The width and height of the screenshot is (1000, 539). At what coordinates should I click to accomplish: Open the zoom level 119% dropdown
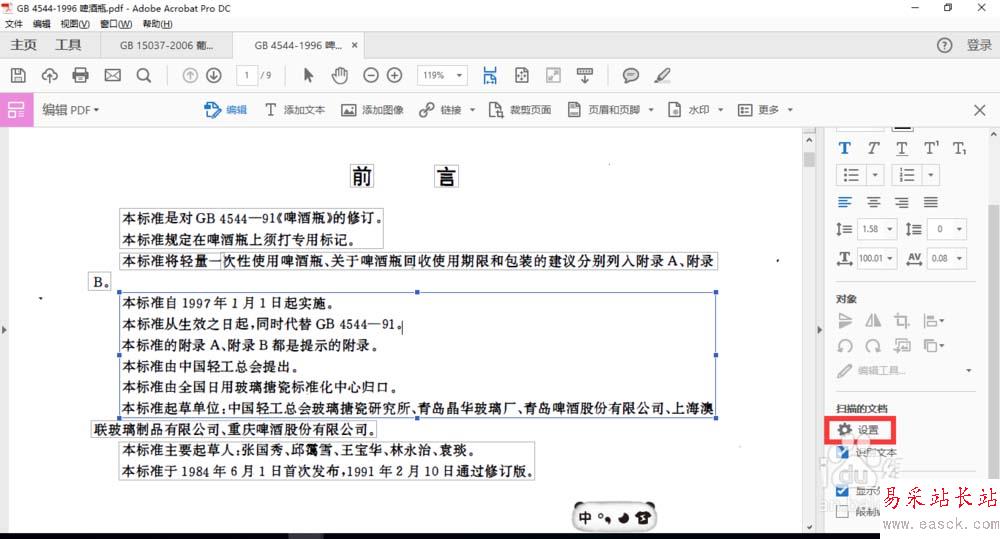(x=459, y=75)
